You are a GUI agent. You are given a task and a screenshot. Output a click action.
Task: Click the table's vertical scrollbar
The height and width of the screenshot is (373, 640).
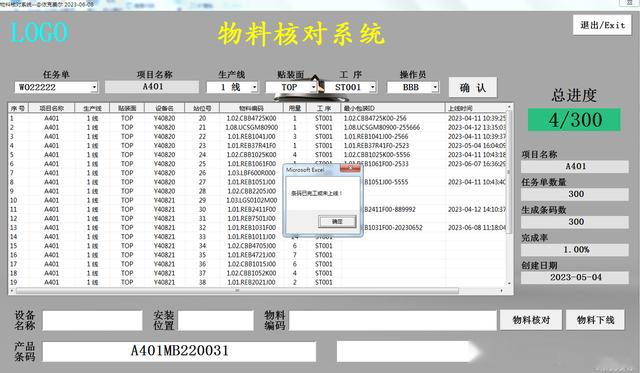pos(509,171)
